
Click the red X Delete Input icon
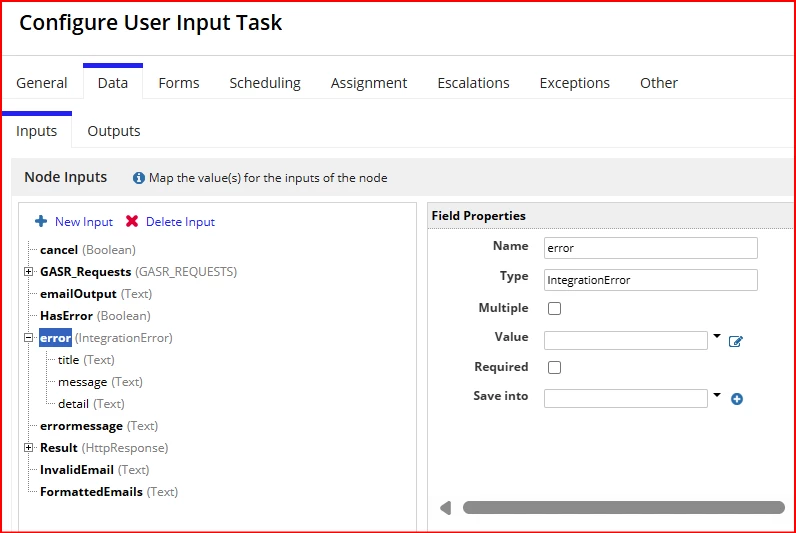click(132, 221)
